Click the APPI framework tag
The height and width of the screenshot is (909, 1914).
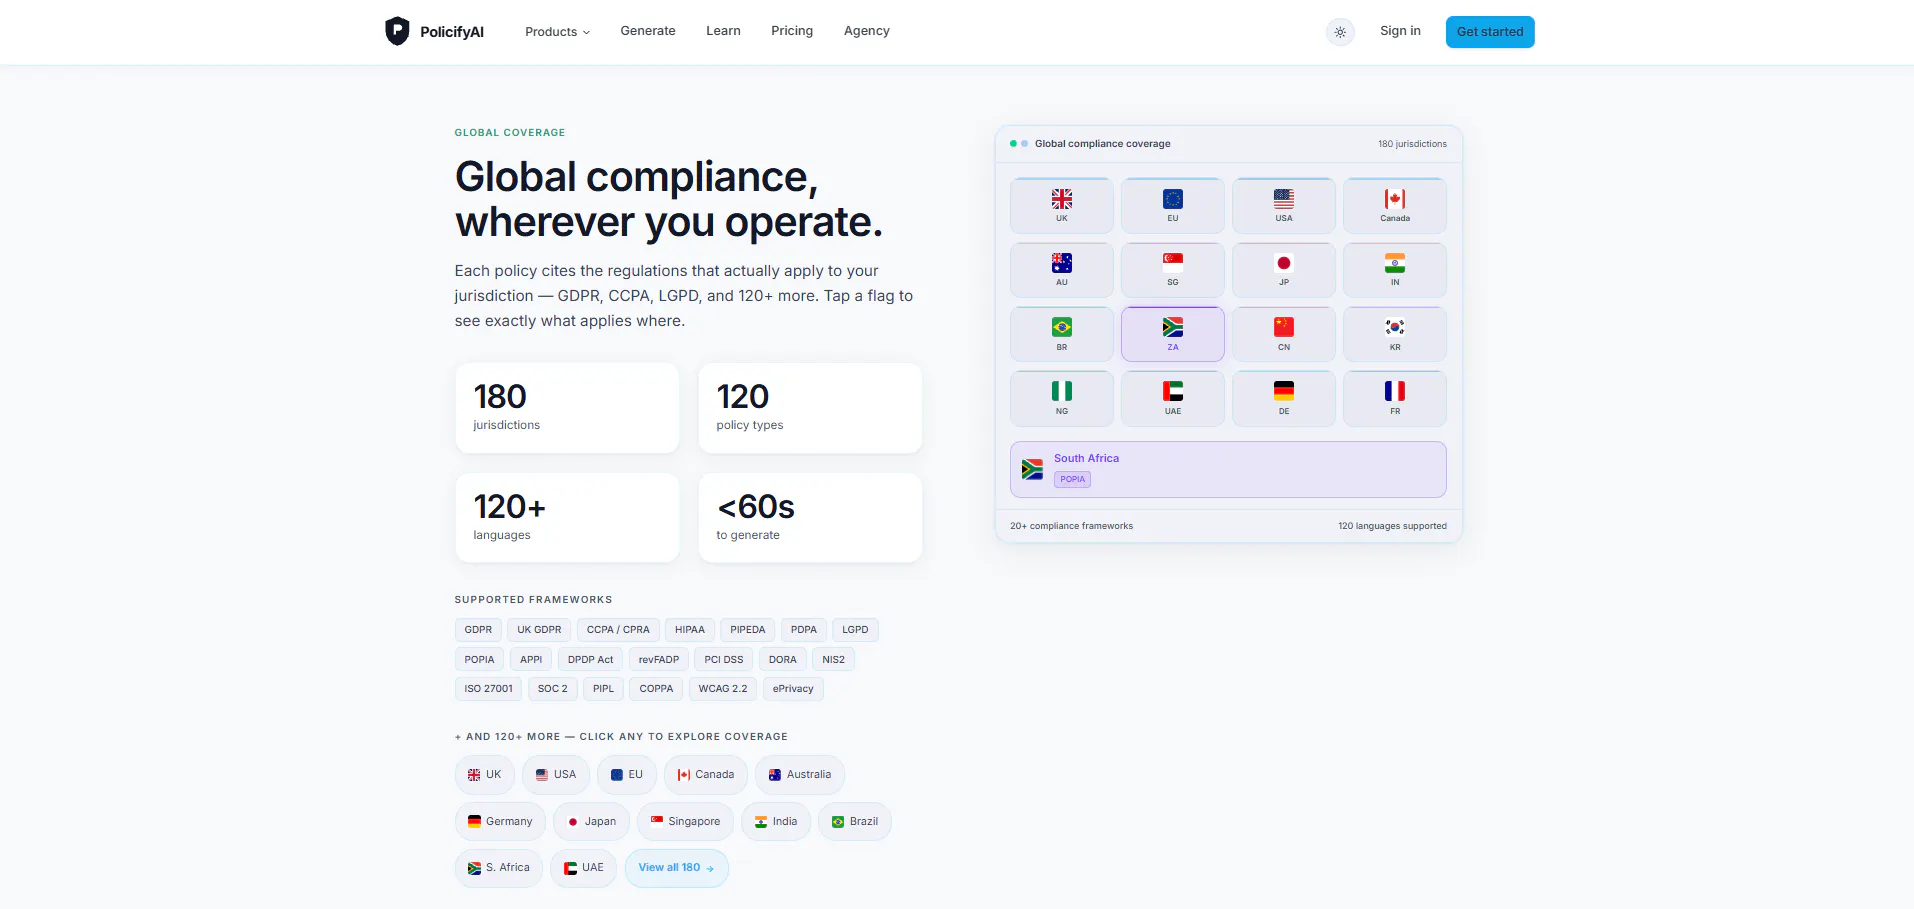click(531, 660)
